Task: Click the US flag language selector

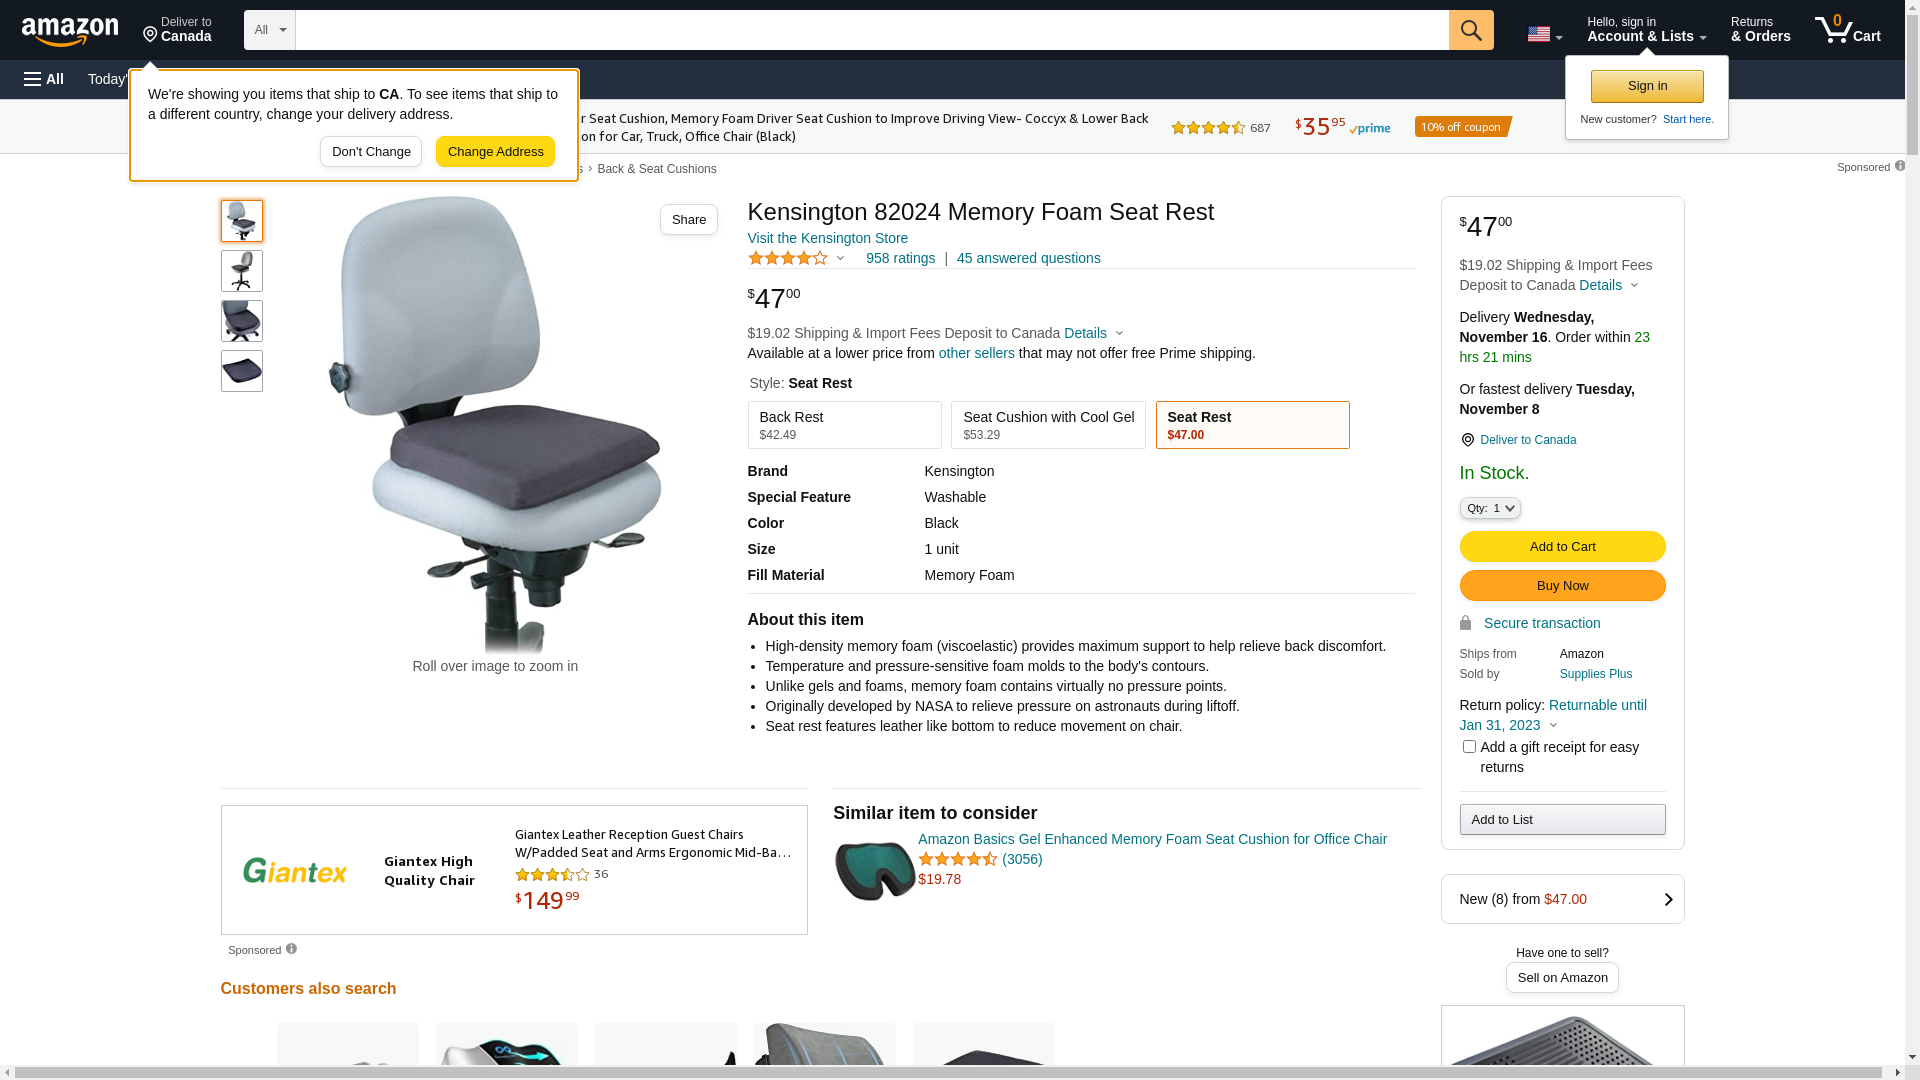Action: [x=1543, y=34]
